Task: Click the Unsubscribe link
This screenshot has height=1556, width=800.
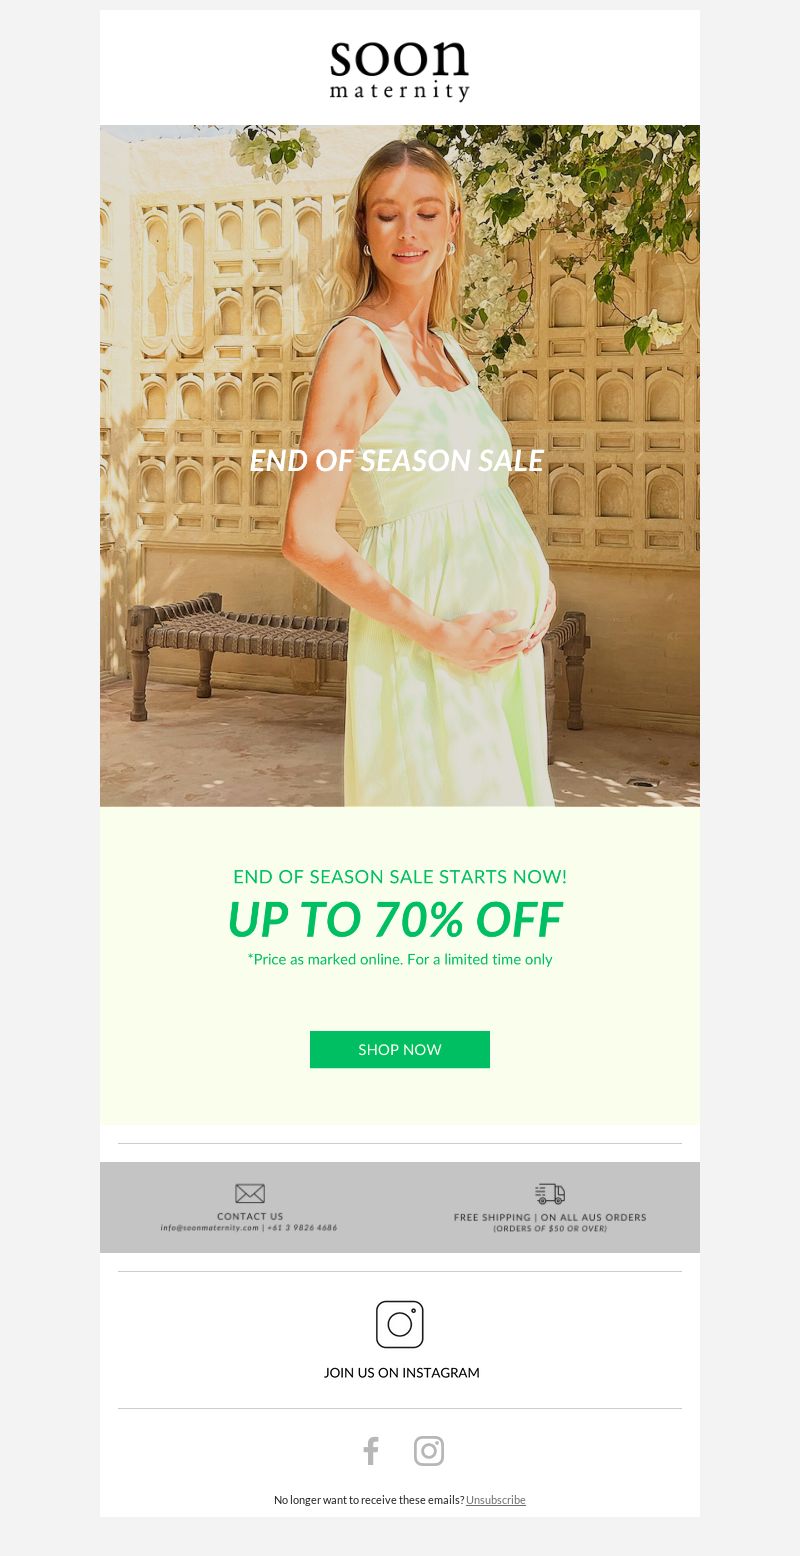Action: (496, 1500)
